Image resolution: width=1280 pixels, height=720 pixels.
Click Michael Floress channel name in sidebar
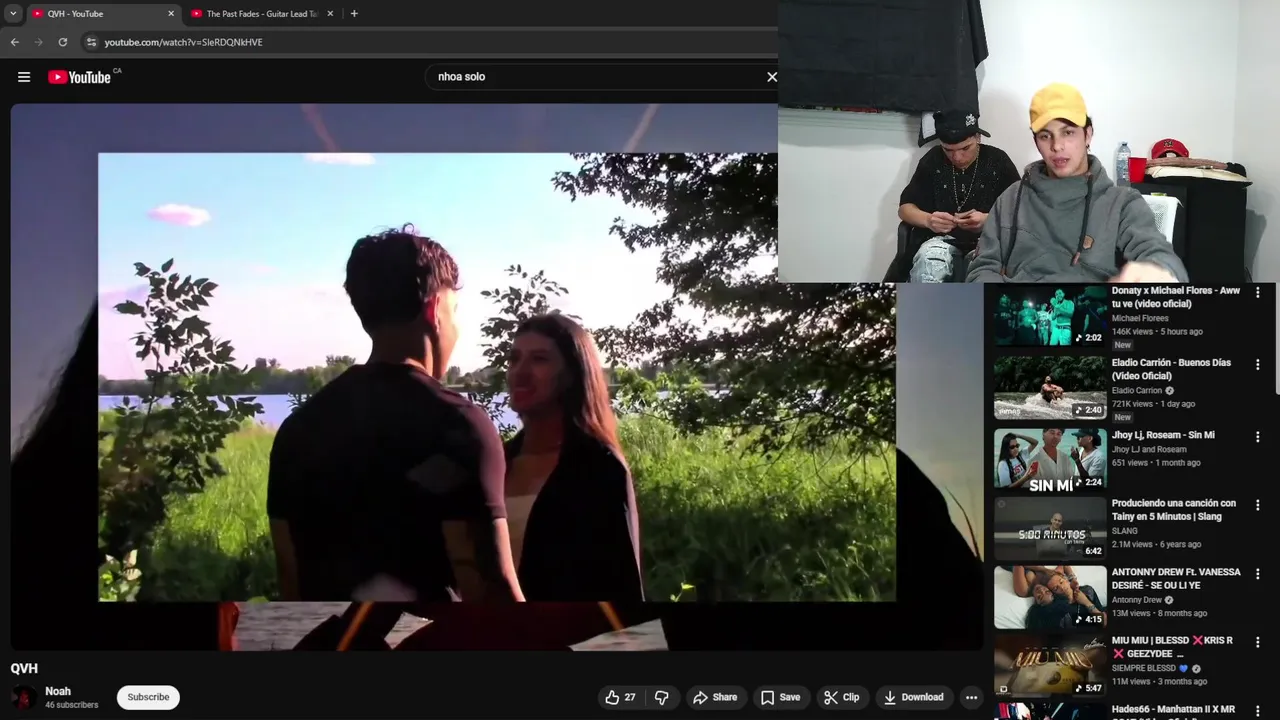coord(1140,318)
